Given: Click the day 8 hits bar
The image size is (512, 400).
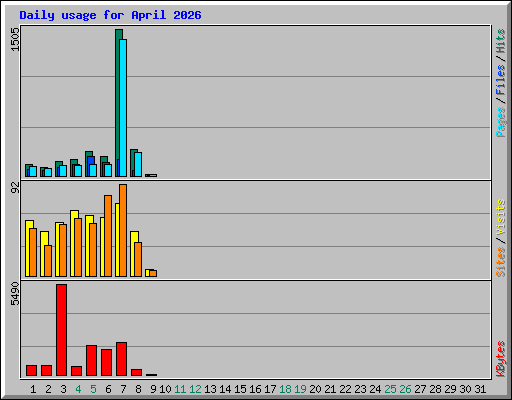Looking at the screenshot, I should (133, 163).
